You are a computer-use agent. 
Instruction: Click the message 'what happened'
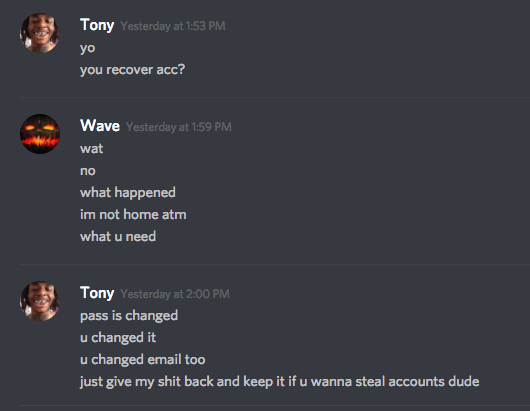point(128,193)
